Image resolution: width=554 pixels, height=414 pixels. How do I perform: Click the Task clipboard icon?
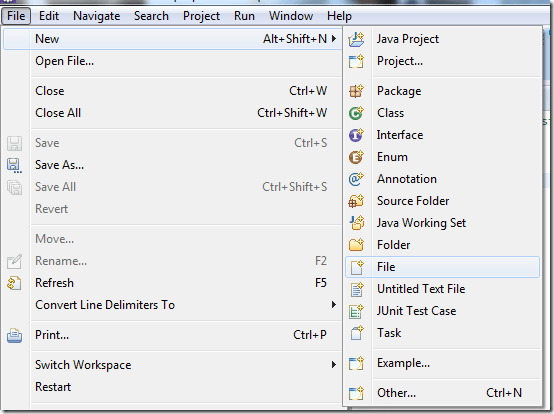(x=357, y=333)
